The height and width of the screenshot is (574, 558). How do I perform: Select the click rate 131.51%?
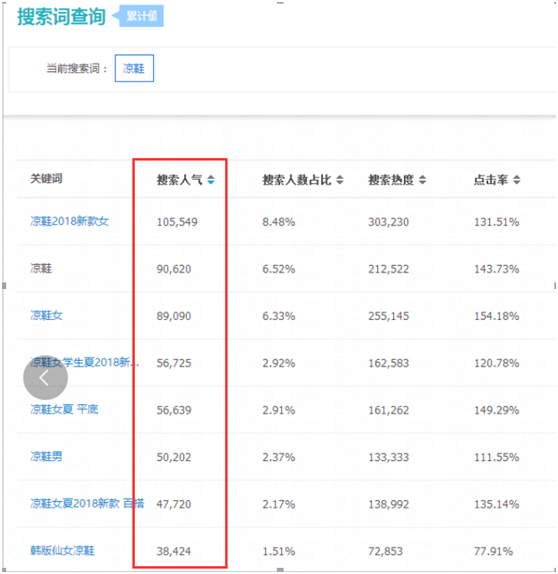497,222
